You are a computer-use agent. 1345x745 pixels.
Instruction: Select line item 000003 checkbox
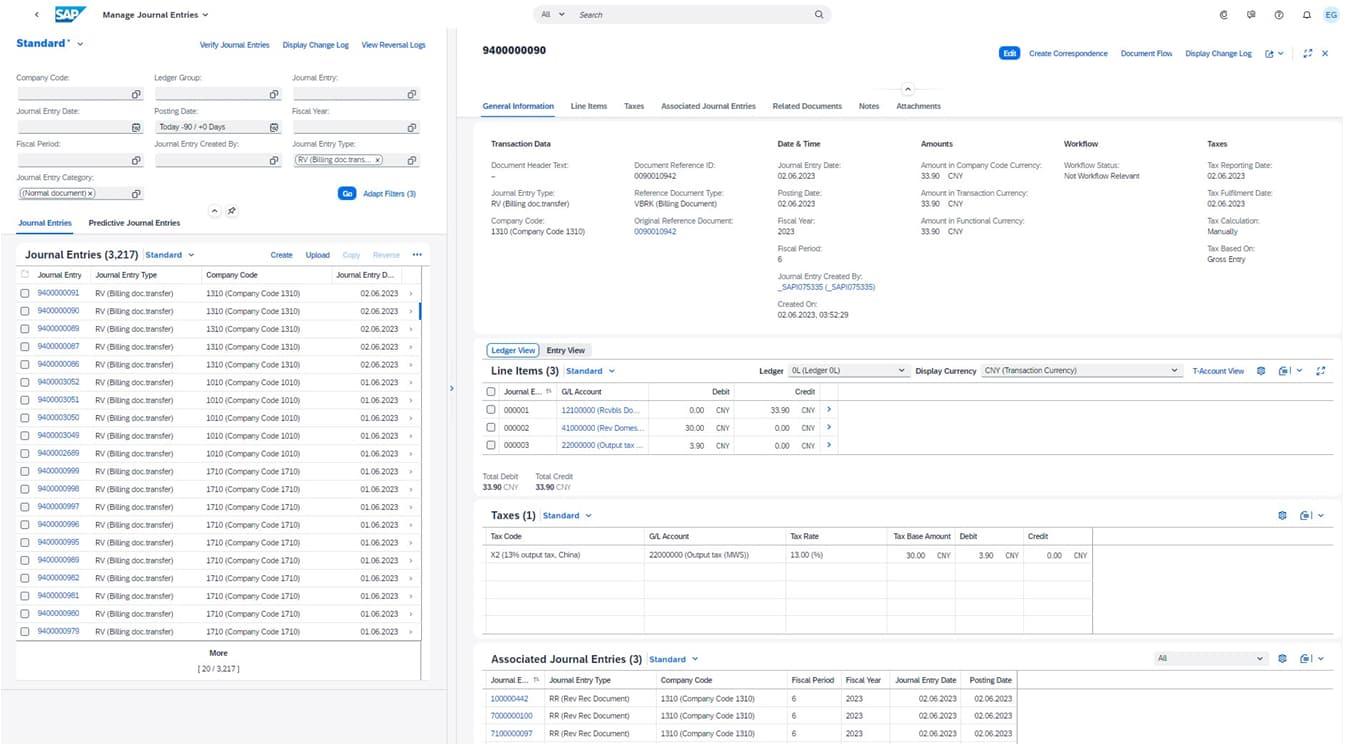[x=491, y=445]
